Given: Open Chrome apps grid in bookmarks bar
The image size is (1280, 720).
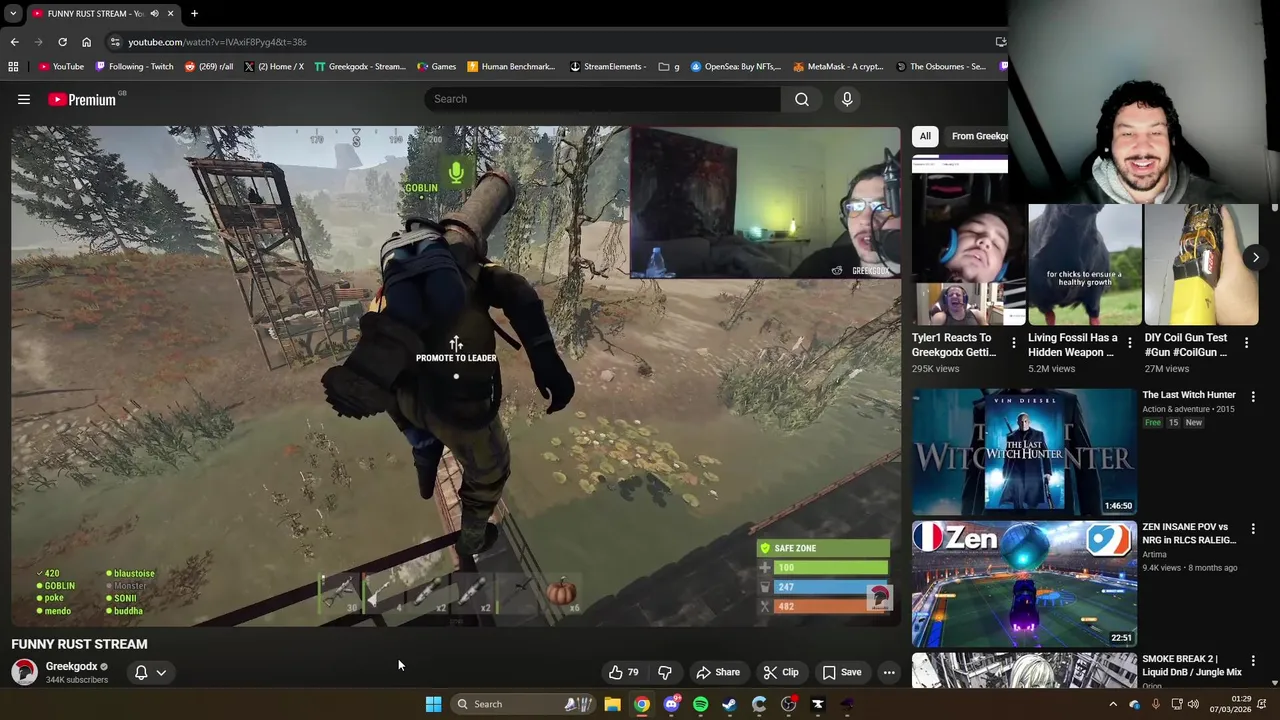Looking at the screenshot, I should click(x=13, y=67).
